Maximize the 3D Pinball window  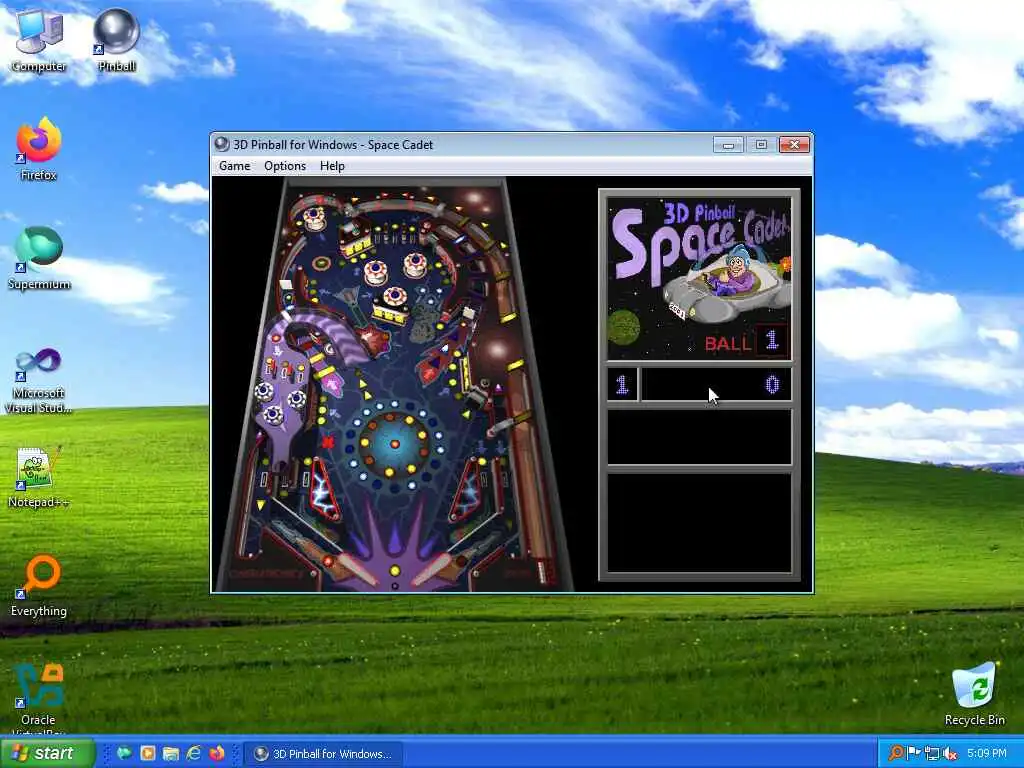761,144
